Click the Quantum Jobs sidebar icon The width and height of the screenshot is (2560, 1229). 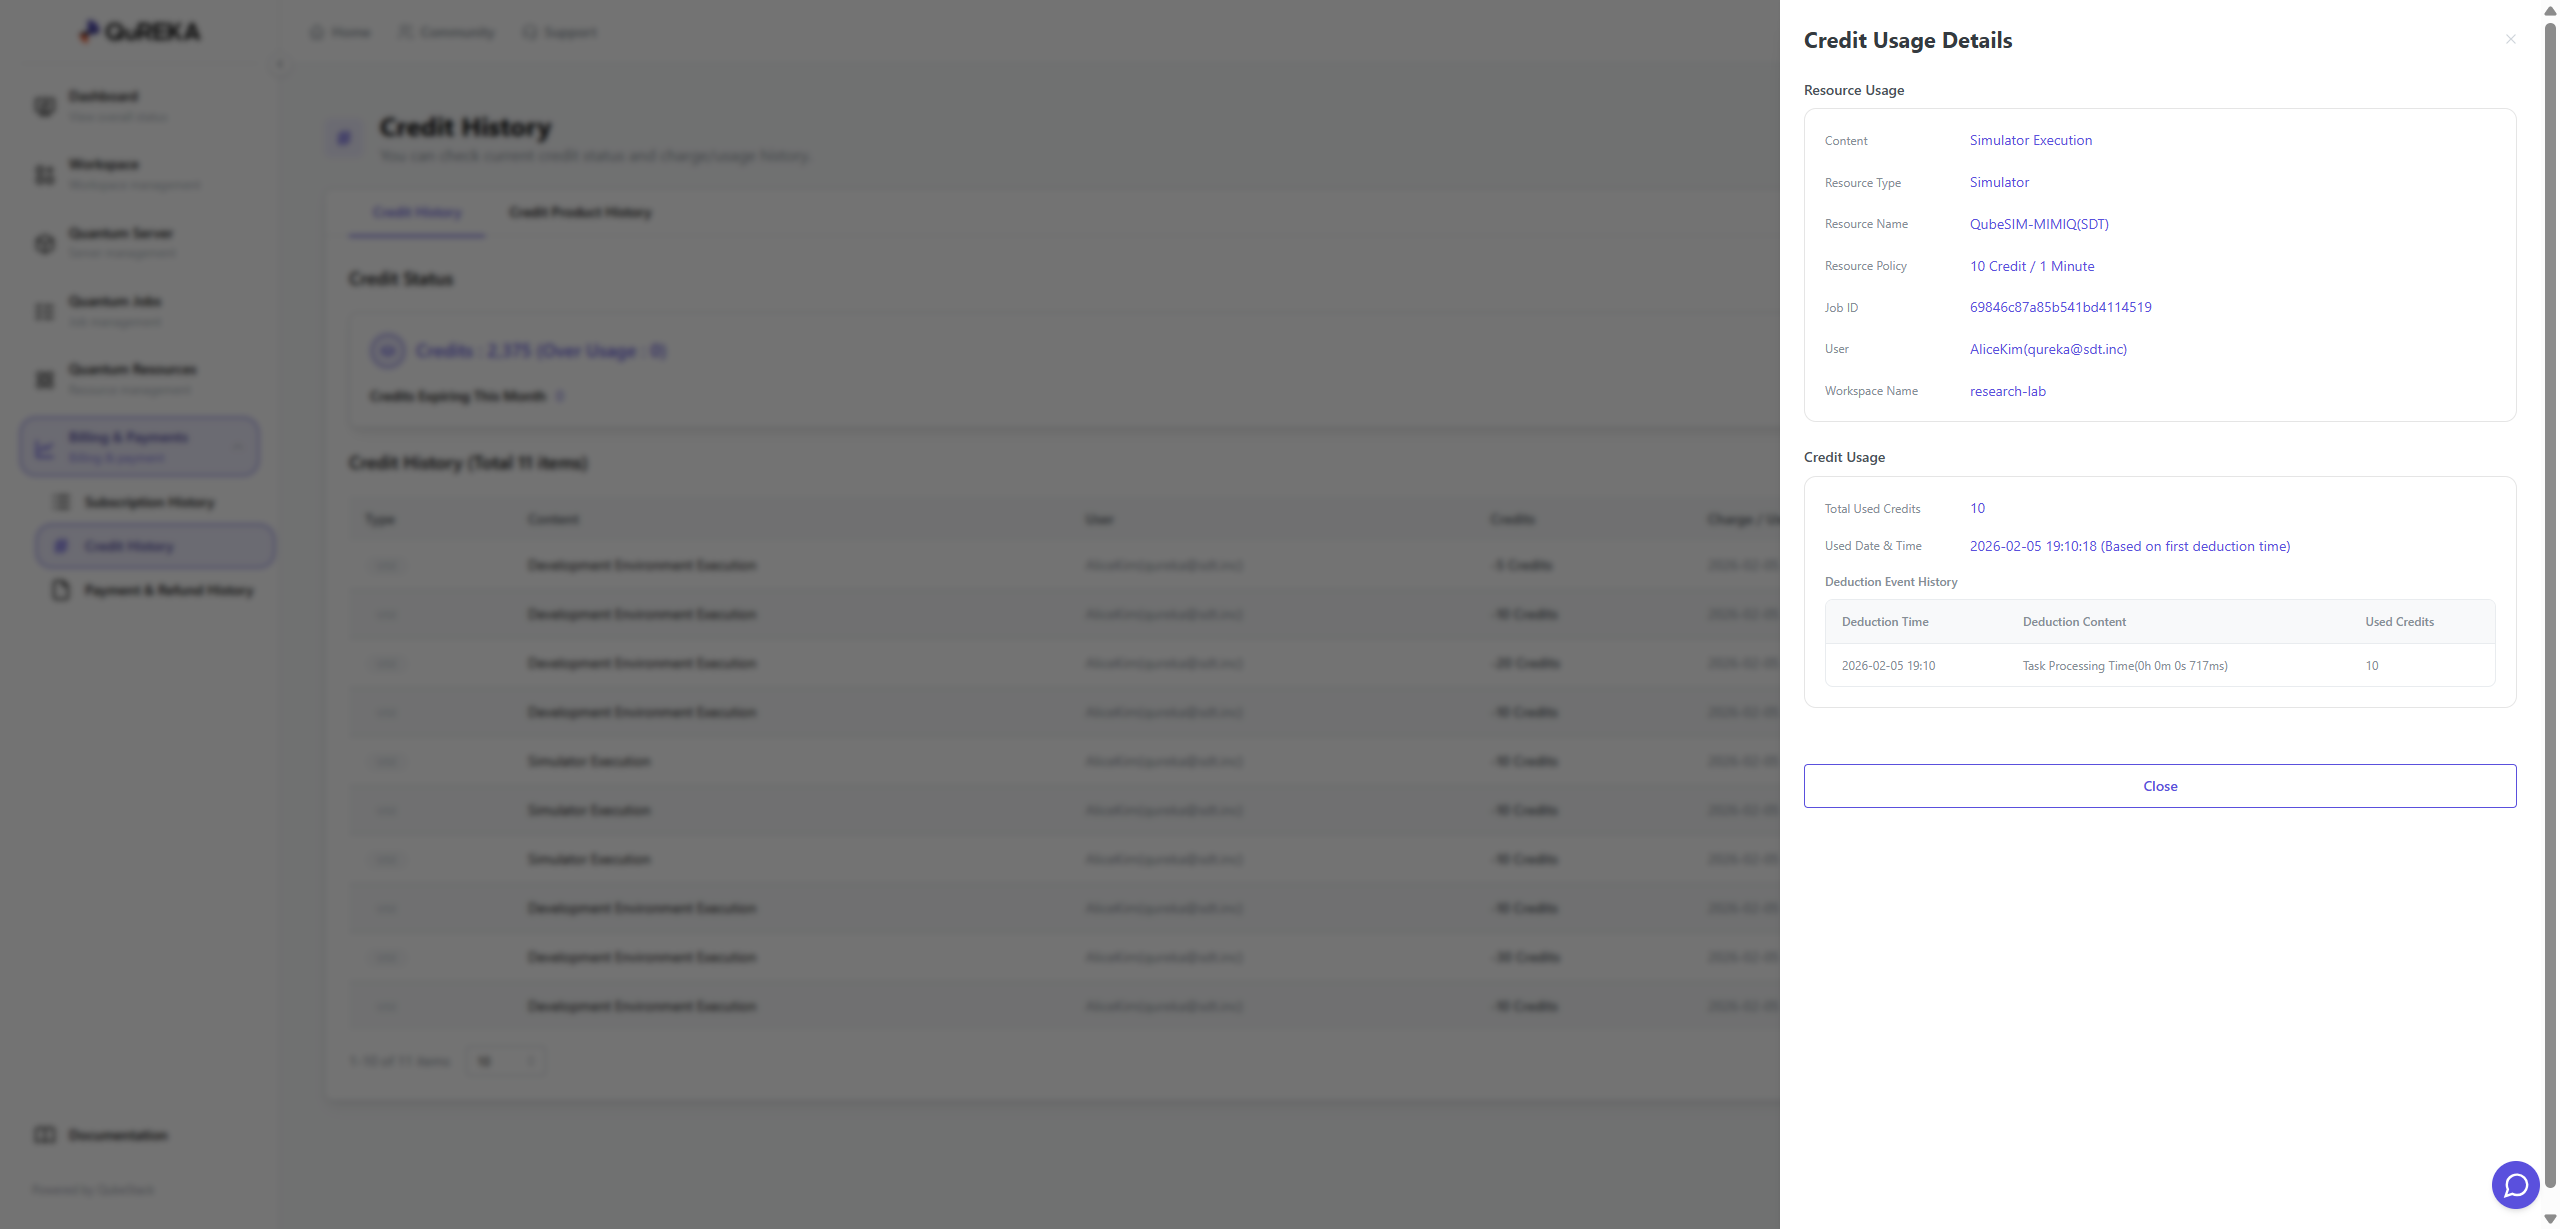click(45, 311)
